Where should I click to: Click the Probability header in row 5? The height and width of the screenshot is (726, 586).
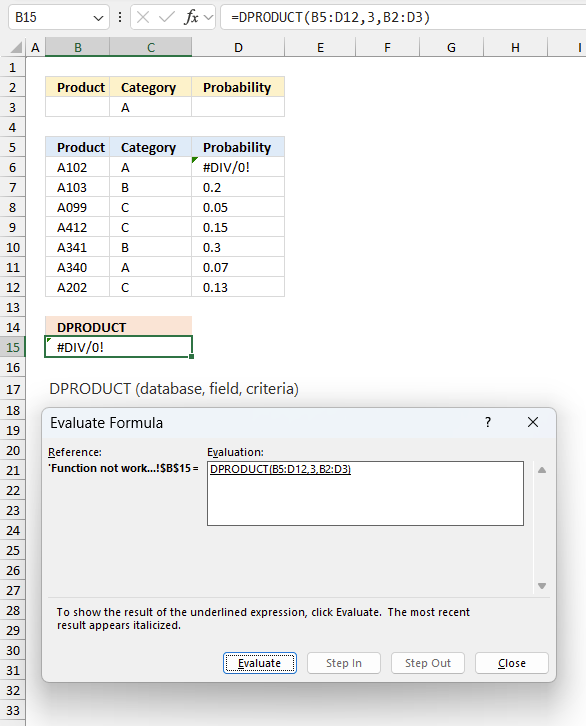238,147
